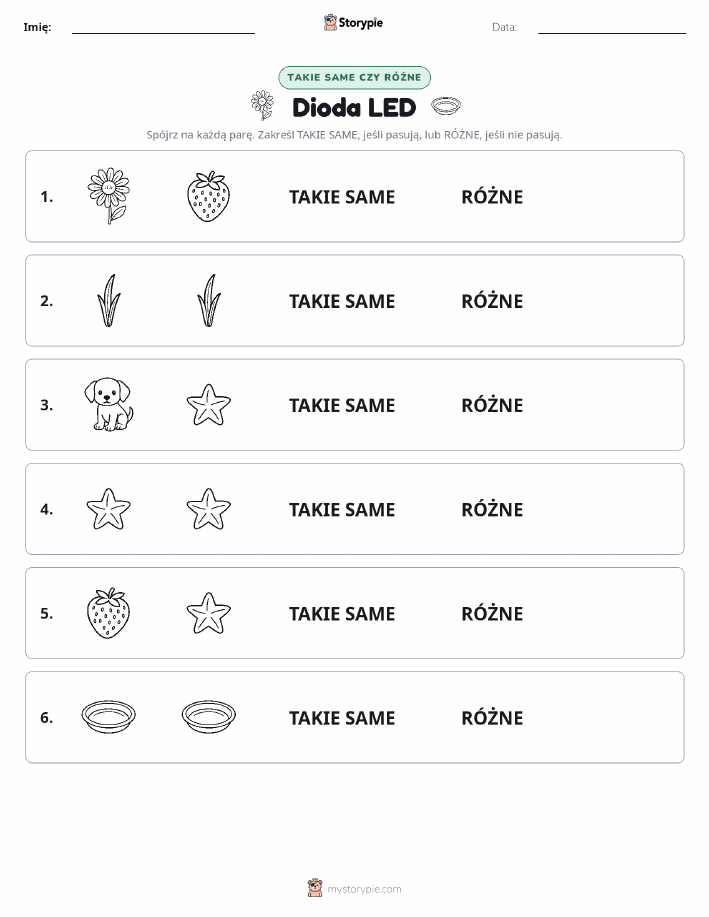Select the right bowl in row 6
709x917 pixels.
pyautogui.click(x=208, y=716)
